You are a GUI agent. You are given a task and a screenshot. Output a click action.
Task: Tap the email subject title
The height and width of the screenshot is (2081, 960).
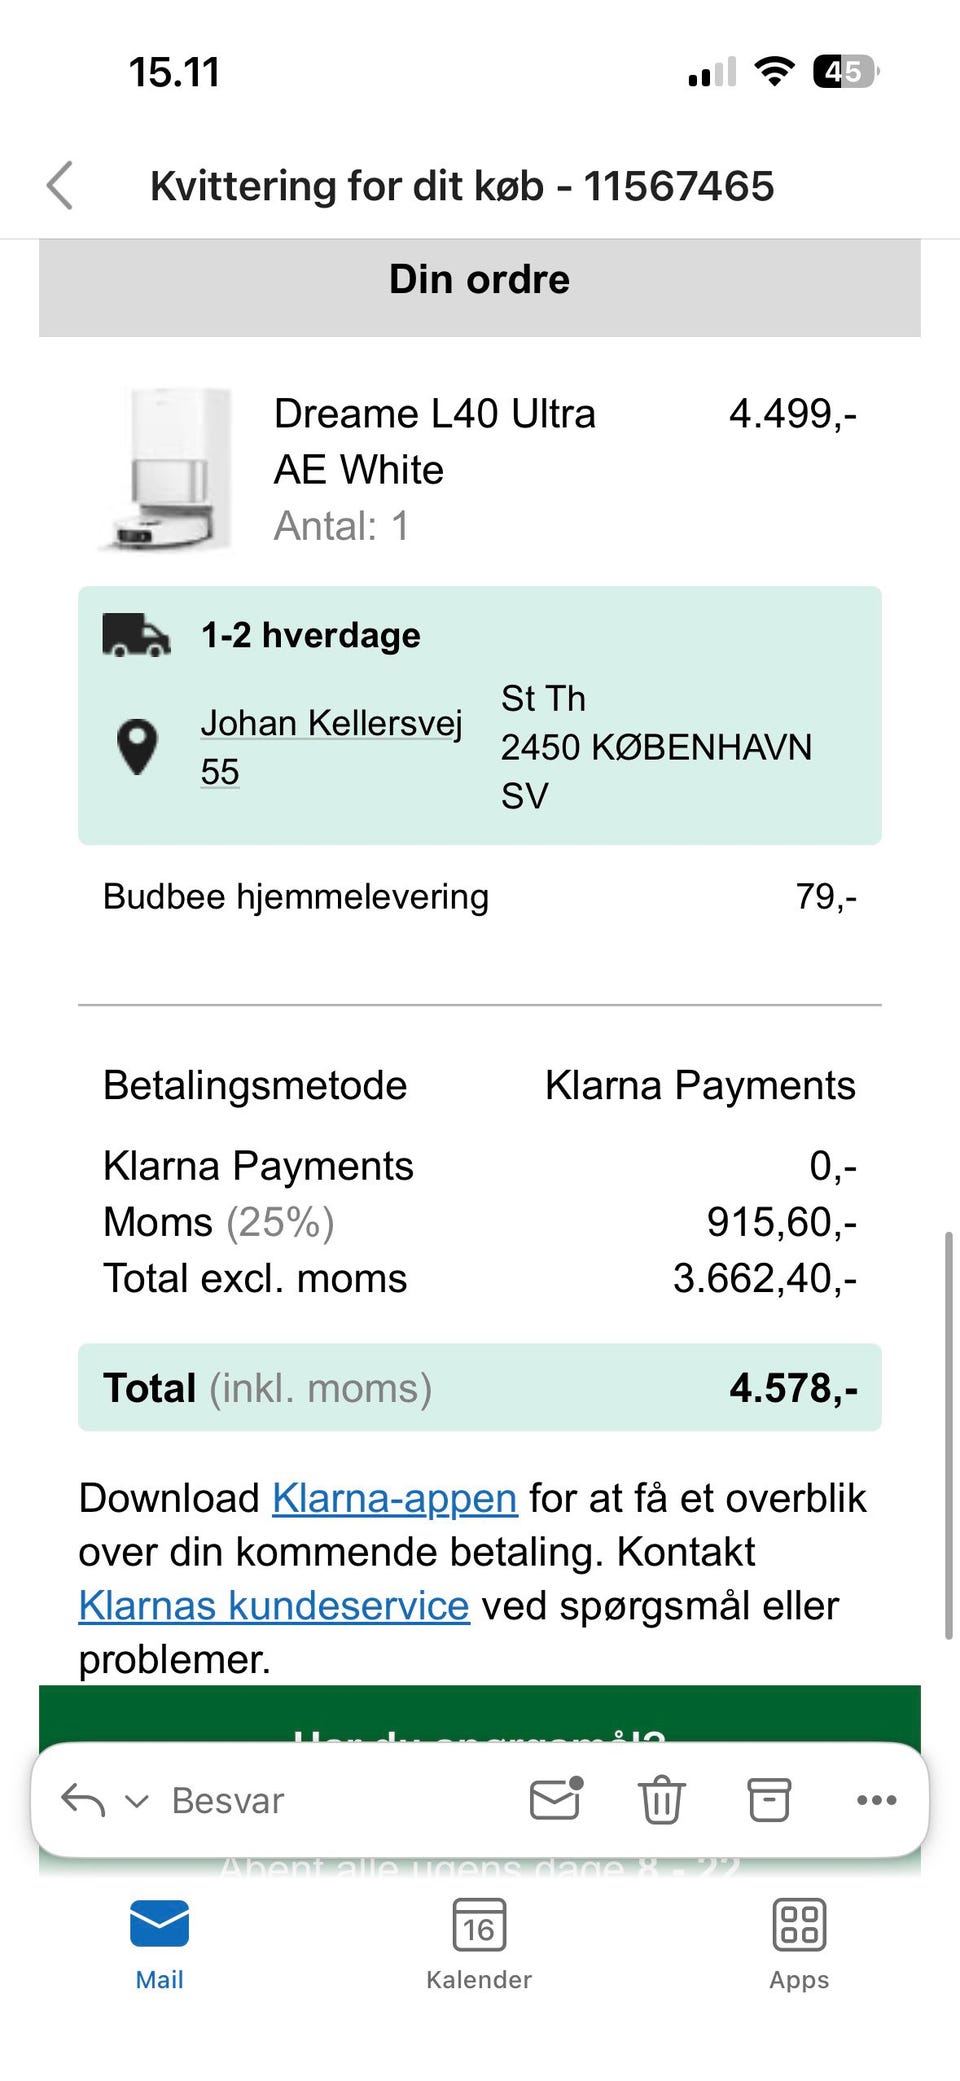tap(462, 186)
